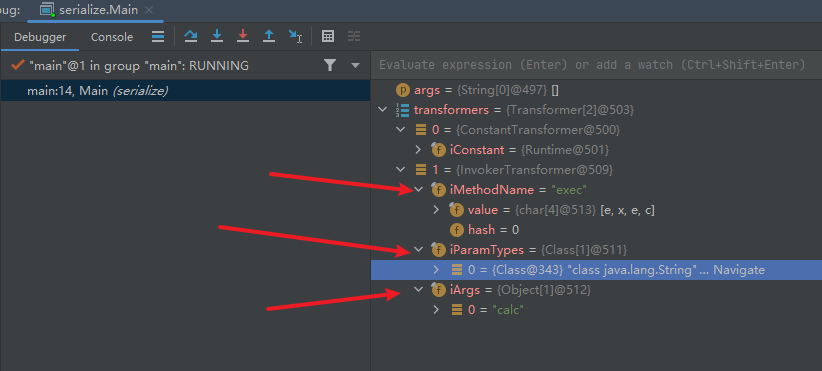822x371 pixels.
Task: Click the parameter icon beside args
Action: 403,90
